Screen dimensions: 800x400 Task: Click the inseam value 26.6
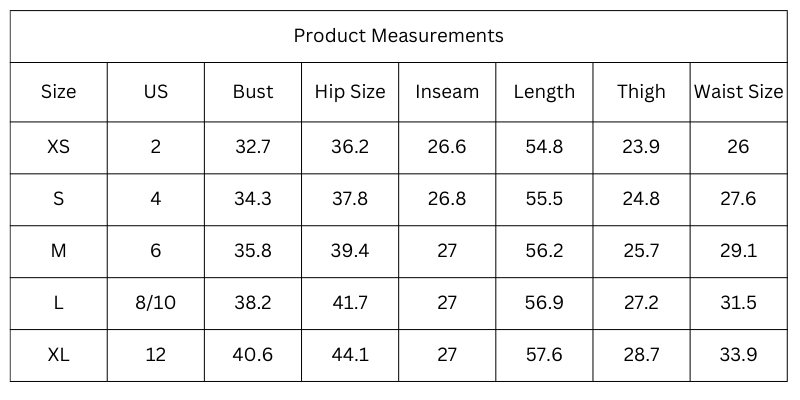pos(447,147)
